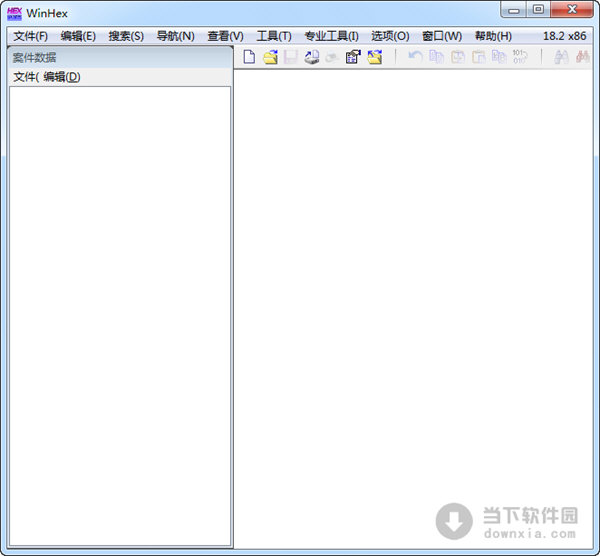Open the 搜索(S) menu
Screen dimensions: 600x556
point(126,36)
